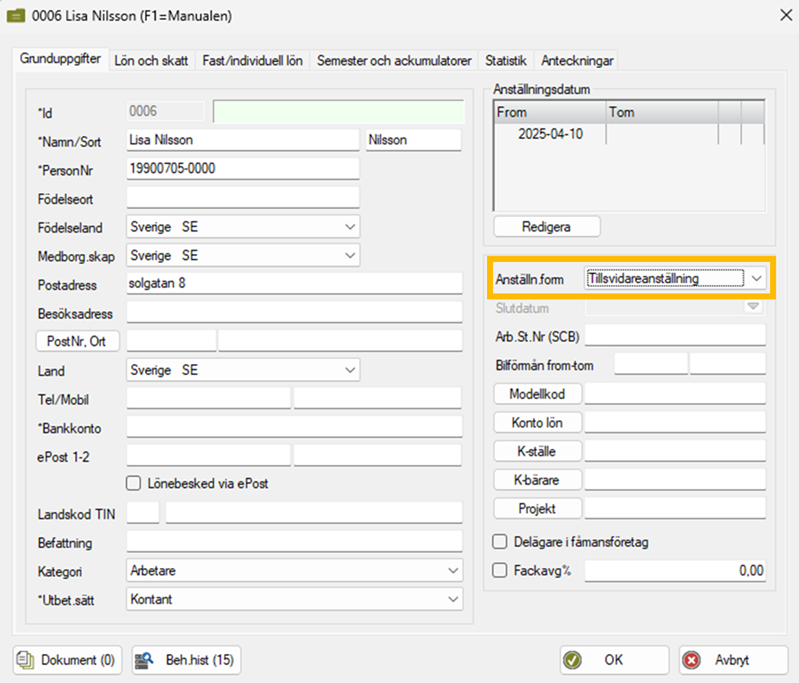This screenshot has width=799, height=683.
Task: Click the PostNr, Ort button
Action: (x=78, y=342)
